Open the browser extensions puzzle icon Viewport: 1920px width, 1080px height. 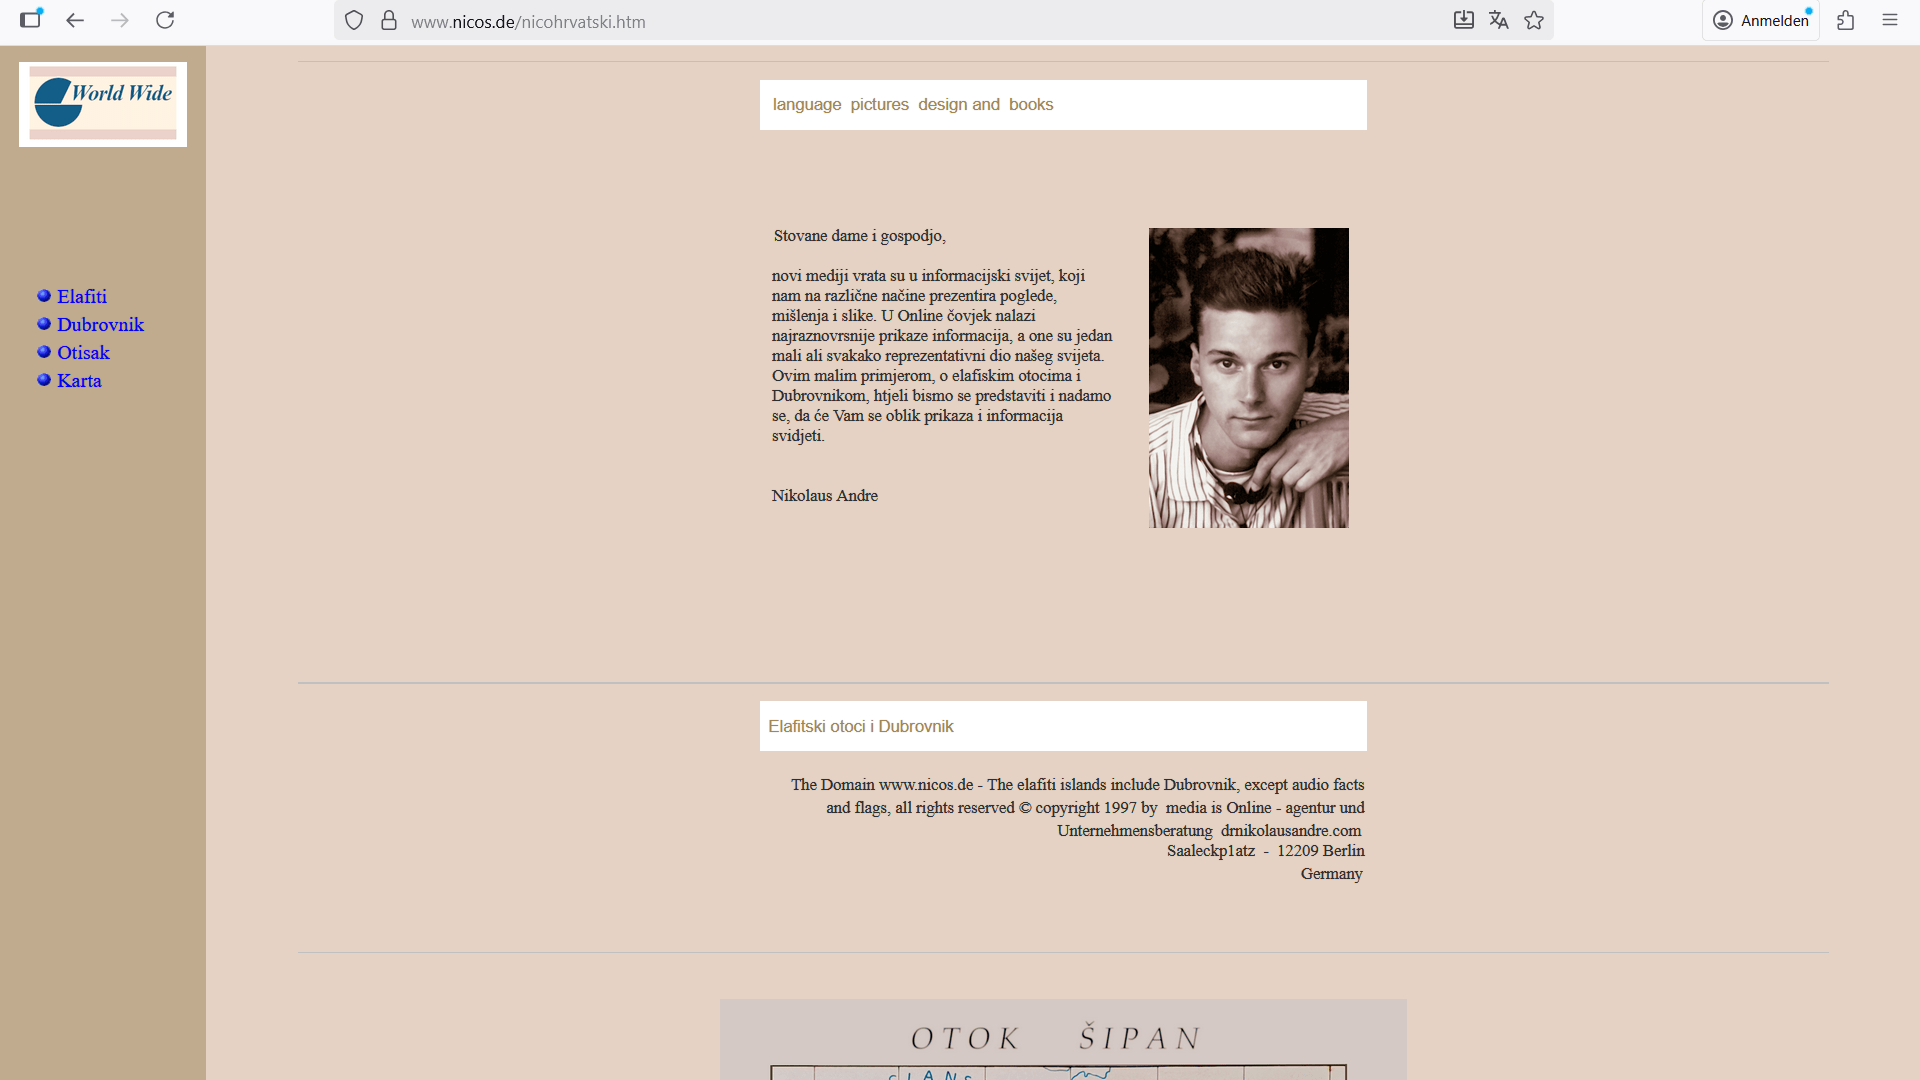pos(1846,20)
